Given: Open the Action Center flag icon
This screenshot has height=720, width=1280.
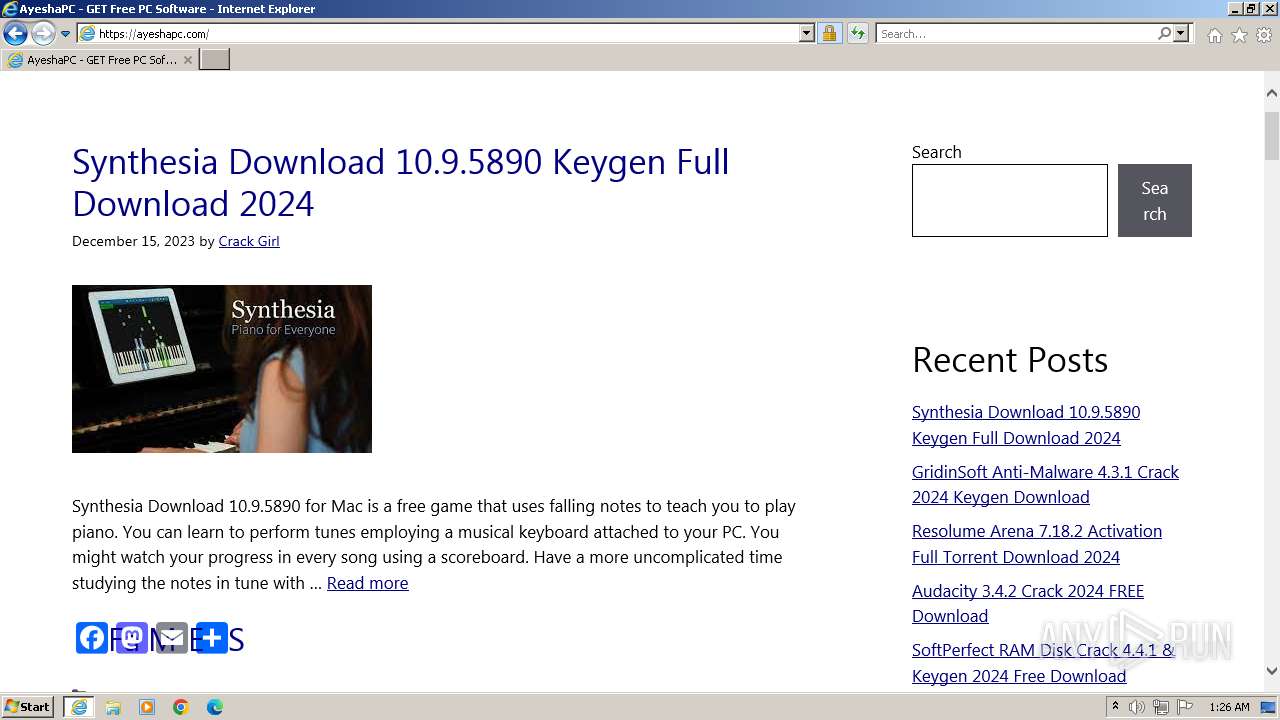Looking at the screenshot, I should click(x=1185, y=707).
